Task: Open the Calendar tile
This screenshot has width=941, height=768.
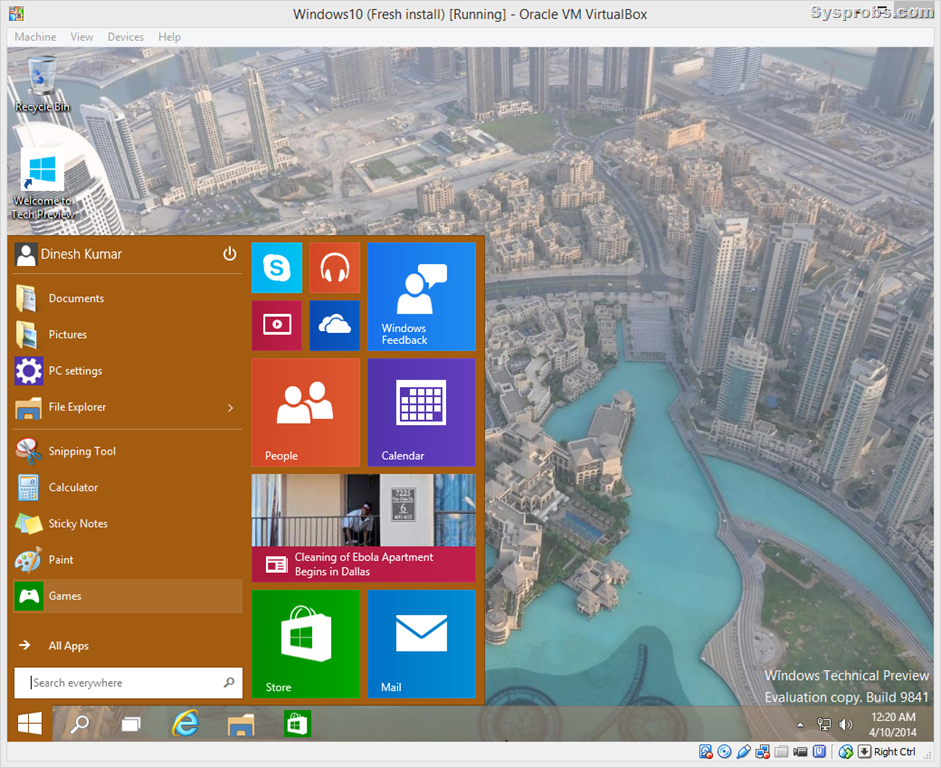Action: (x=421, y=413)
